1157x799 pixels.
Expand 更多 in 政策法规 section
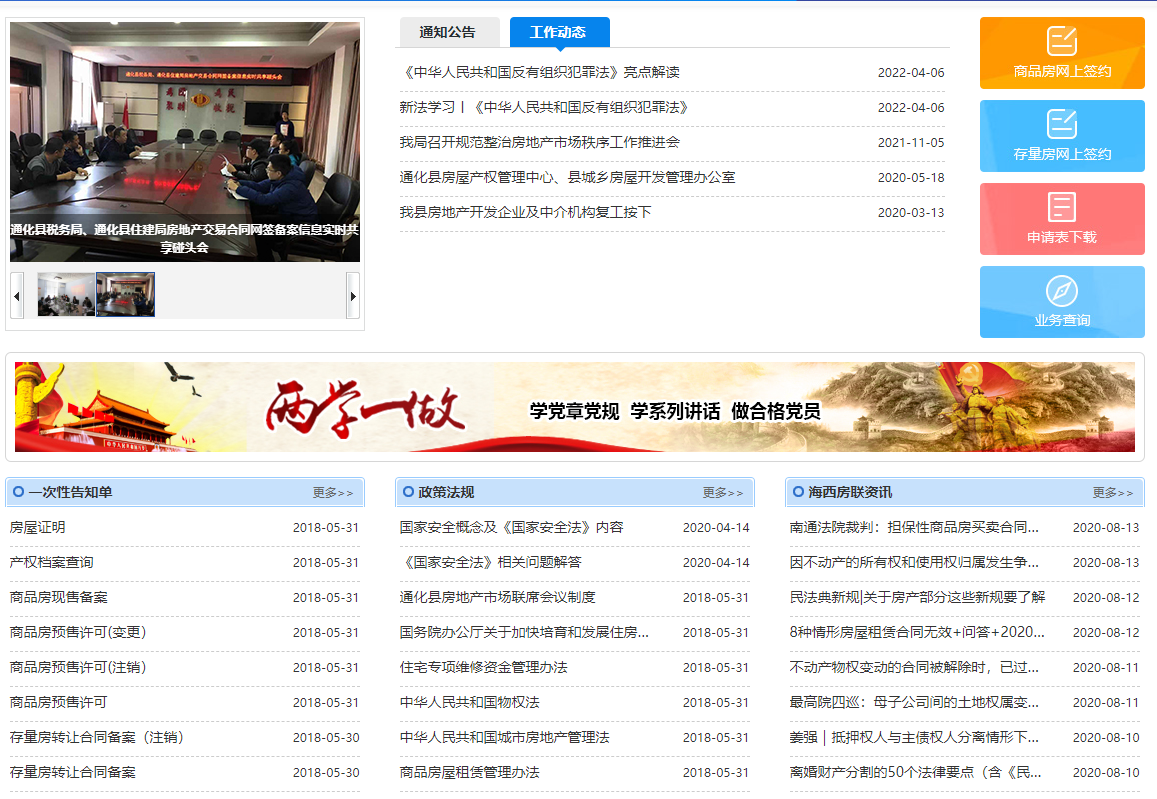(722, 493)
